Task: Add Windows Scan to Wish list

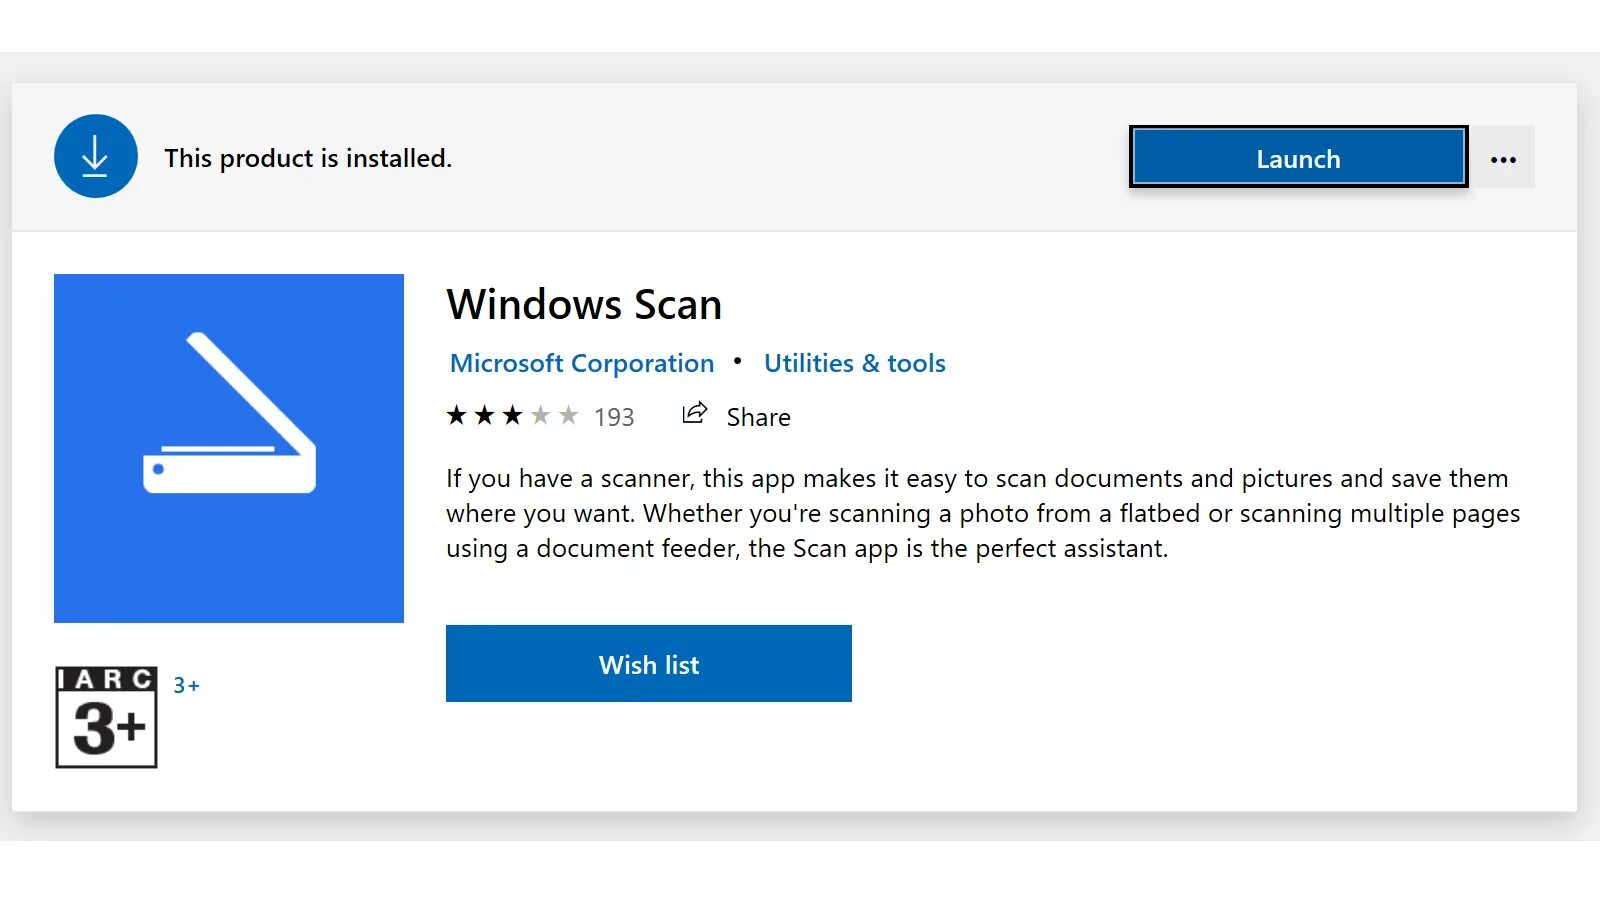Action: click(649, 664)
